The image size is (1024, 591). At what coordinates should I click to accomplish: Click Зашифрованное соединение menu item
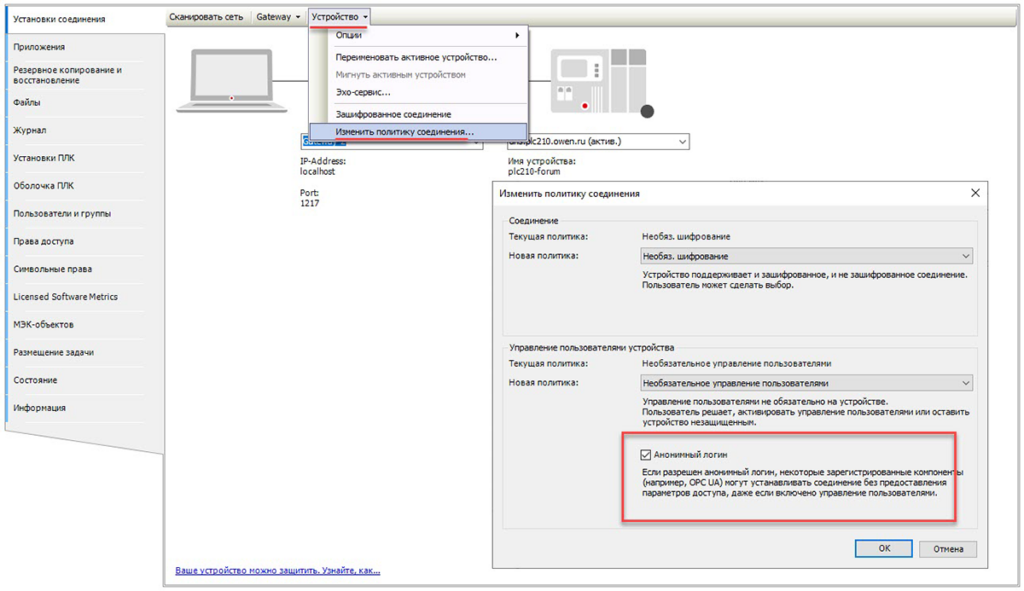coord(393,115)
